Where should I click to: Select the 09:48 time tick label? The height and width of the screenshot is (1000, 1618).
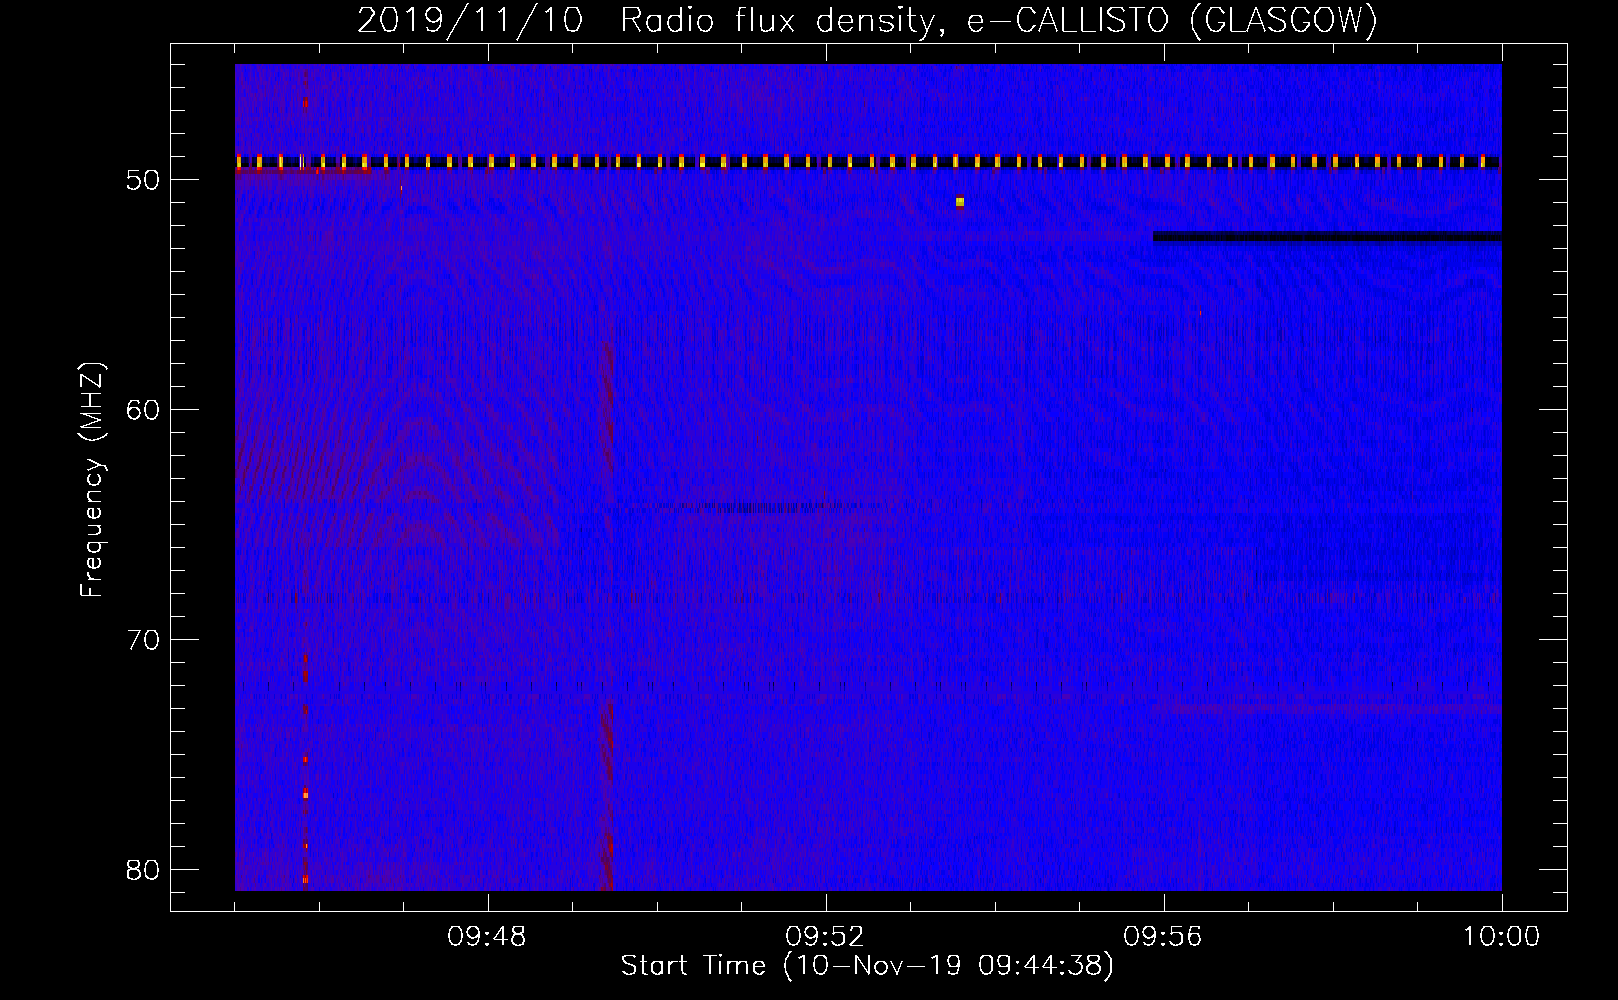487,937
